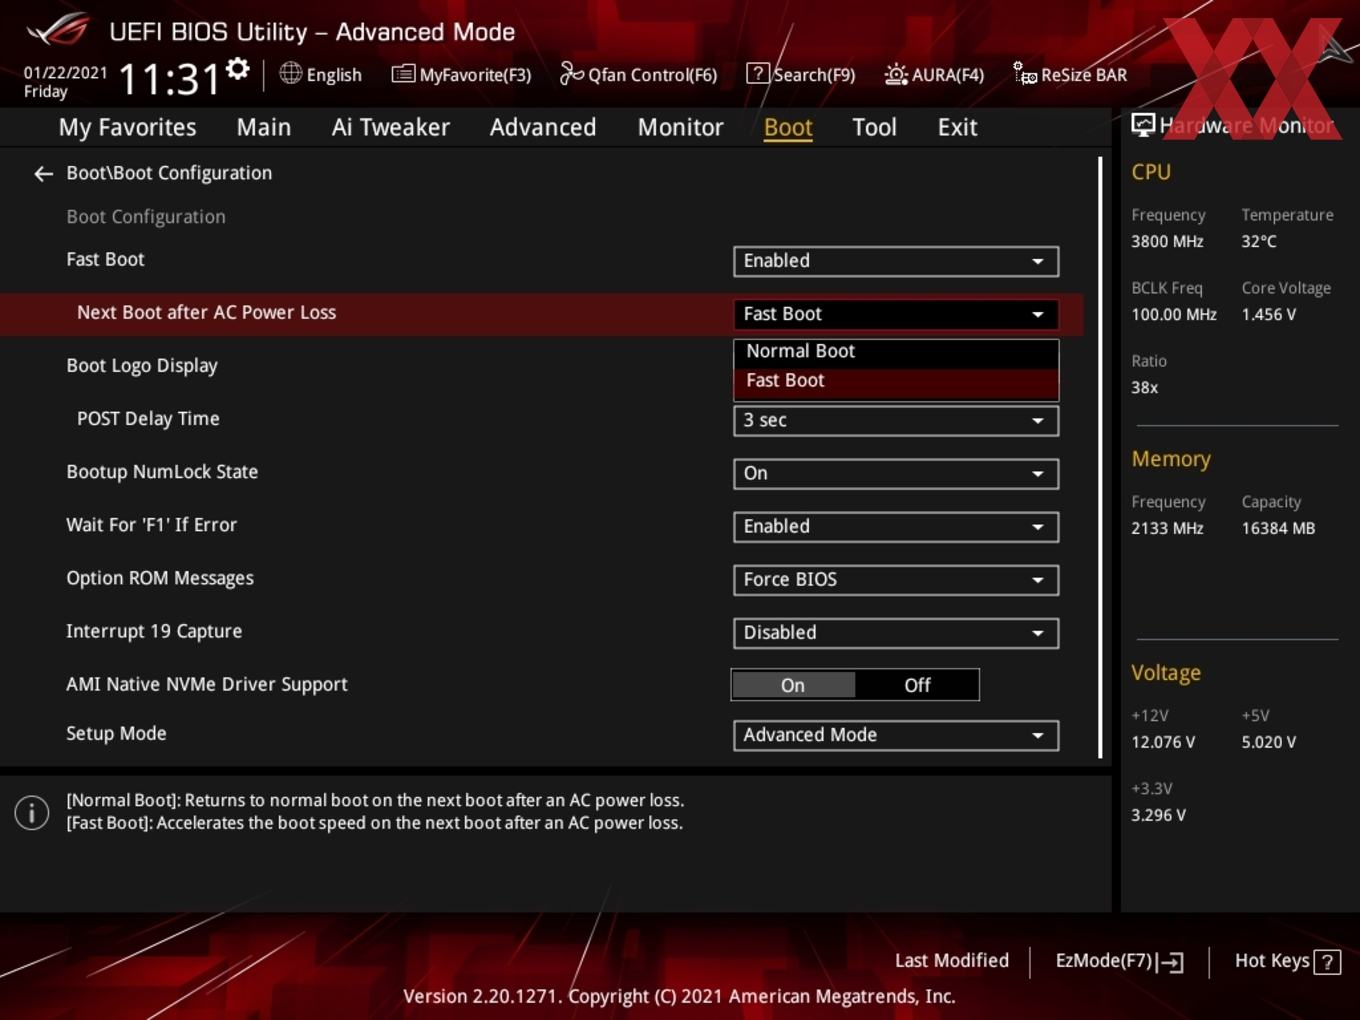Click the ROG logo icon
The height and width of the screenshot is (1020, 1360).
[x=57, y=30]
